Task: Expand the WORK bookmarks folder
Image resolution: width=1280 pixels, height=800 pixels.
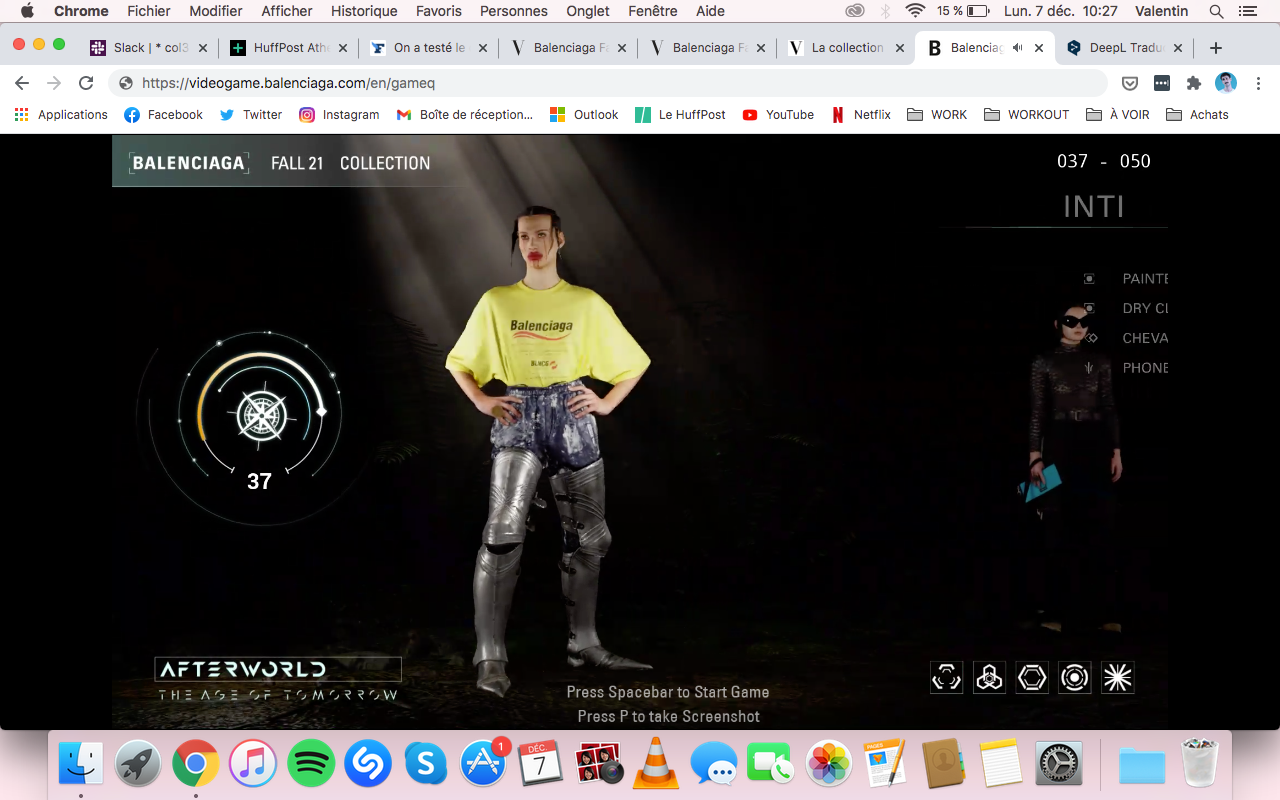Action: pos(937,115)
